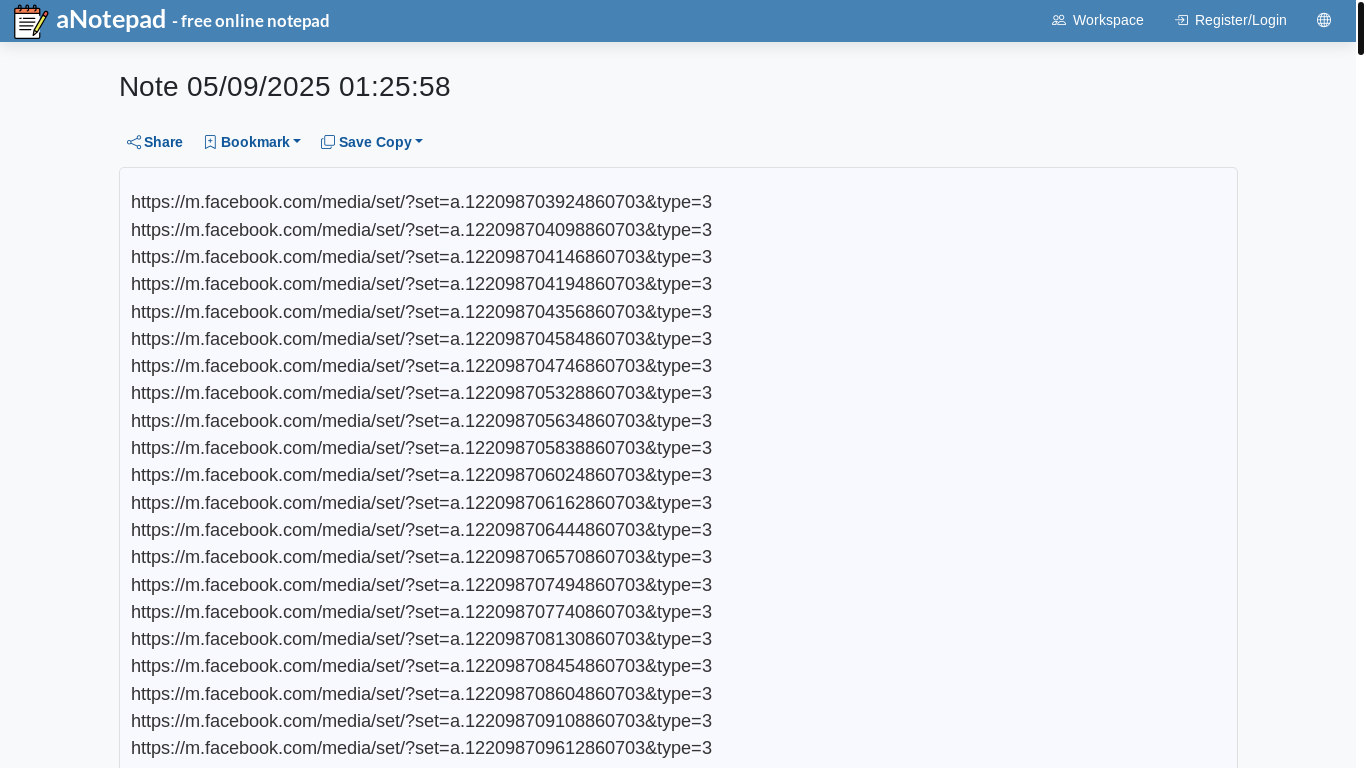Click the URL containing 122098704146860703
Screen dimensions: 1366x768
[x=421, y=257]
